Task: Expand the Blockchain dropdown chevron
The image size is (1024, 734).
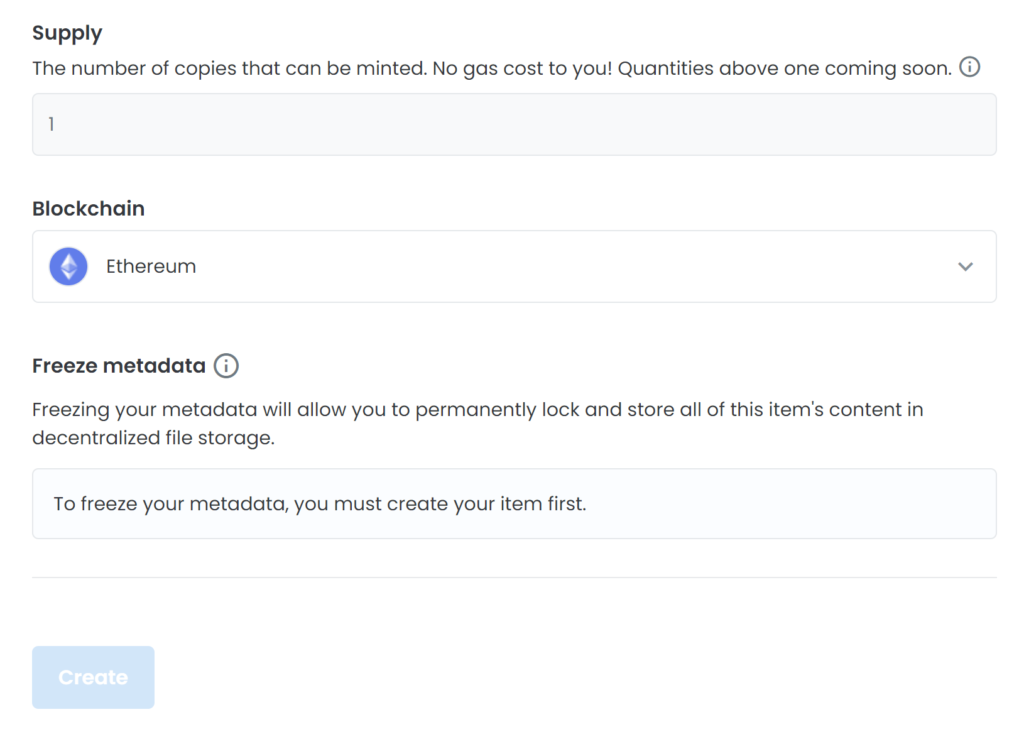Action: coord(965,266)
